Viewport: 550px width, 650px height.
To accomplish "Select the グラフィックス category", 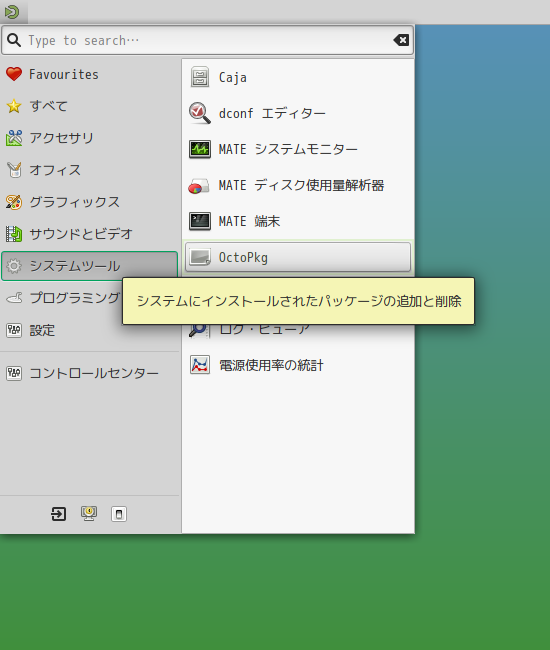I will tap(90, 202).
